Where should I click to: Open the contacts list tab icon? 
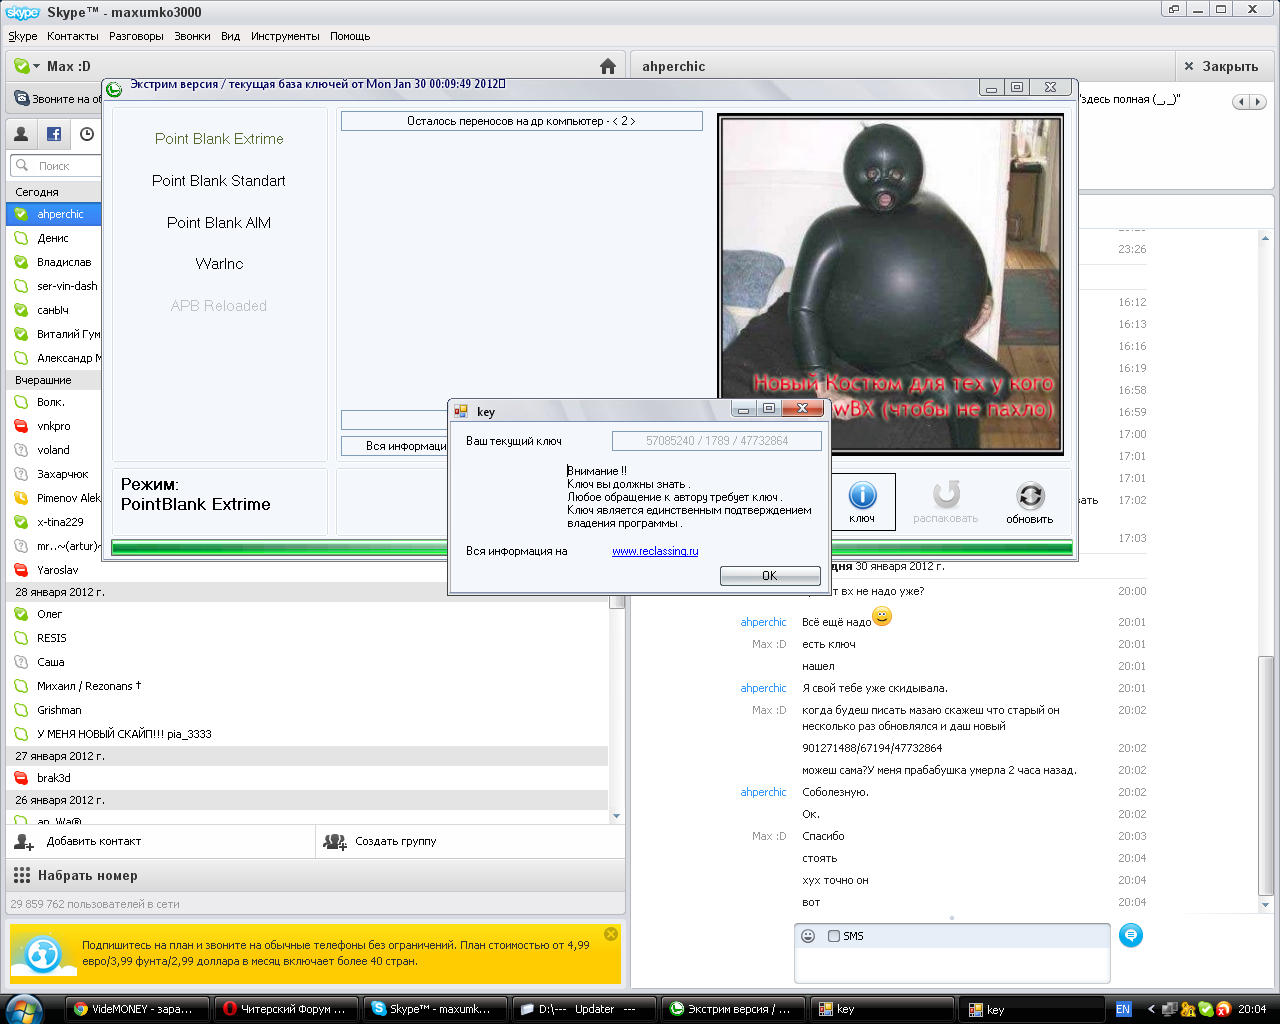tap(21, 134)
